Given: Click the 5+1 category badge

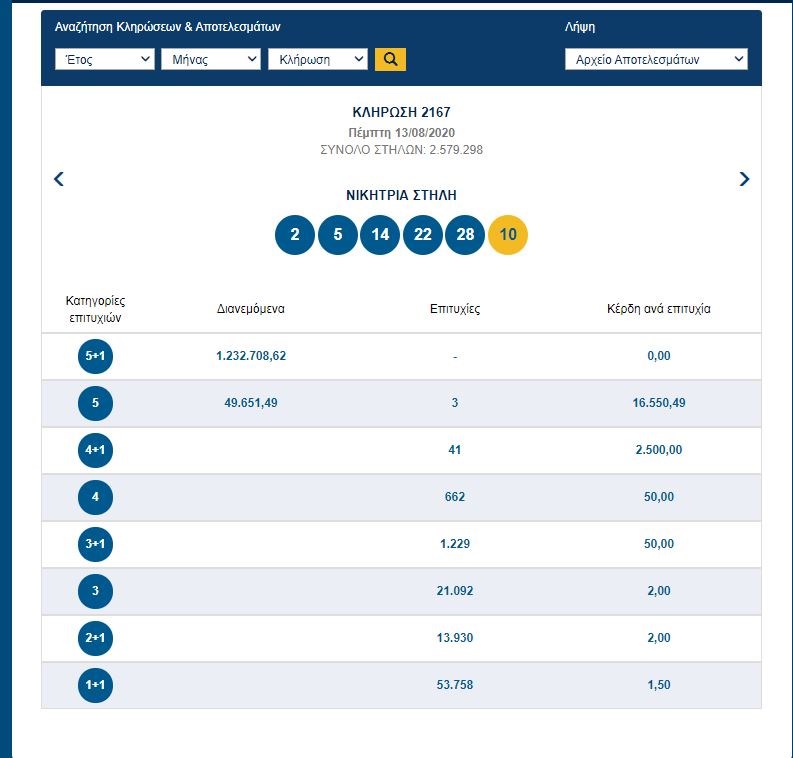Looking at the screenshot, I should pos(95,356).
